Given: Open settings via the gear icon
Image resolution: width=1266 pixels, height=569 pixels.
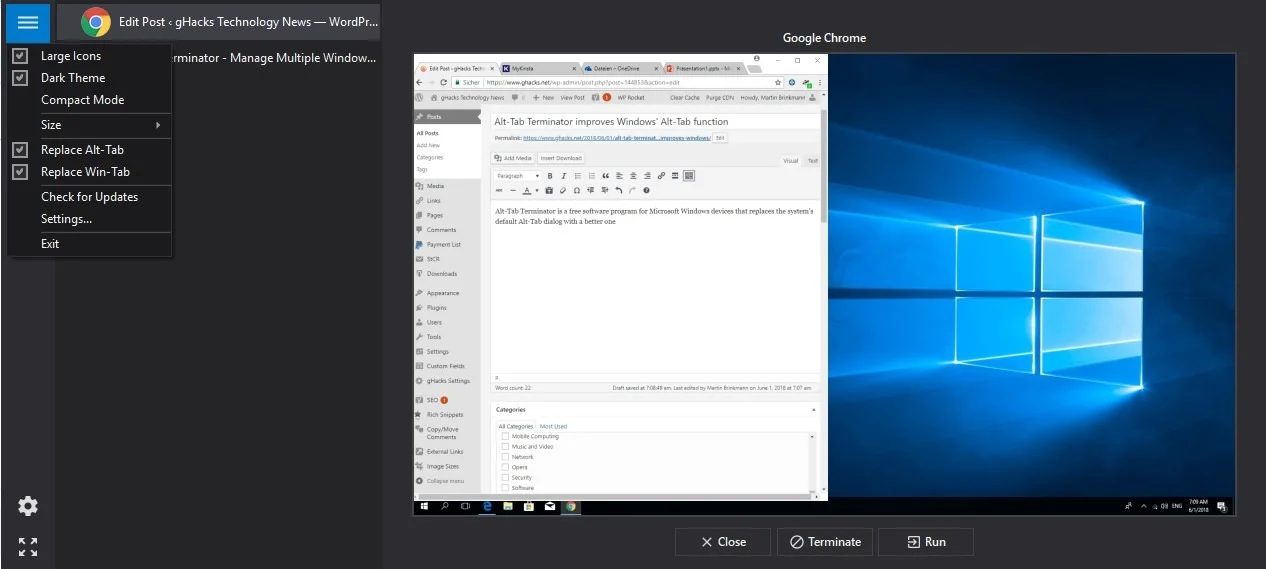Looking at the screenshot, I should click(28, 506).
